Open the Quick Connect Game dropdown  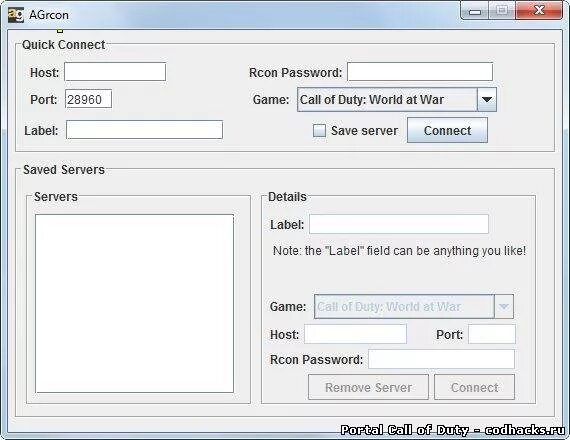[x=397, y=99]
